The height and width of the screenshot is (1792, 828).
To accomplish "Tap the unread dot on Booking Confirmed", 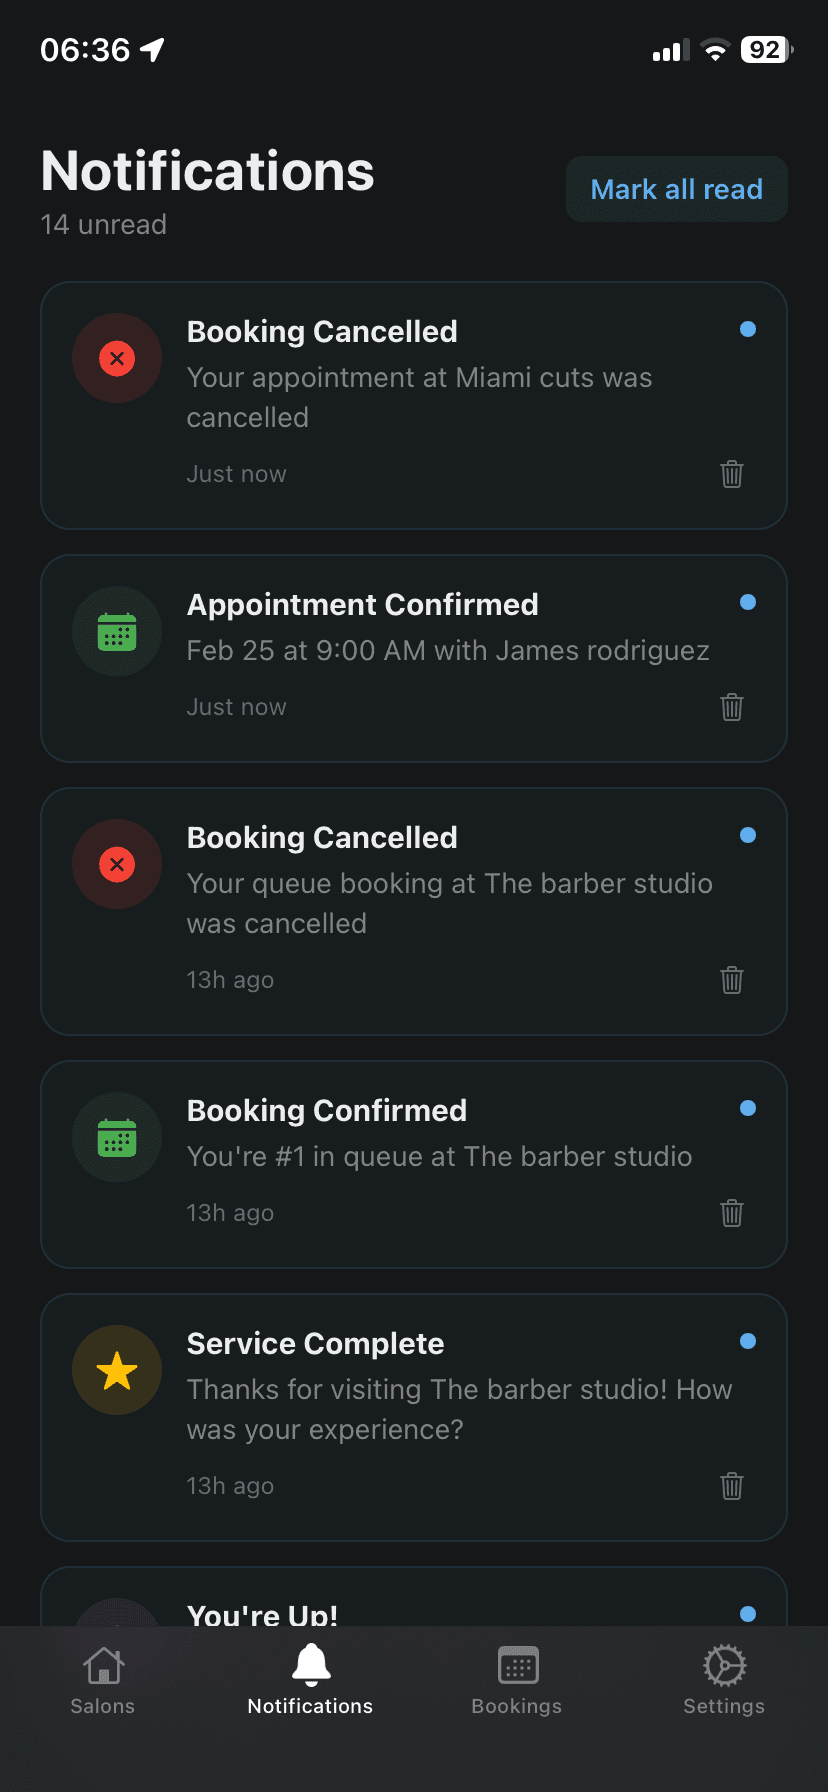I will (x=748, y=1108).
